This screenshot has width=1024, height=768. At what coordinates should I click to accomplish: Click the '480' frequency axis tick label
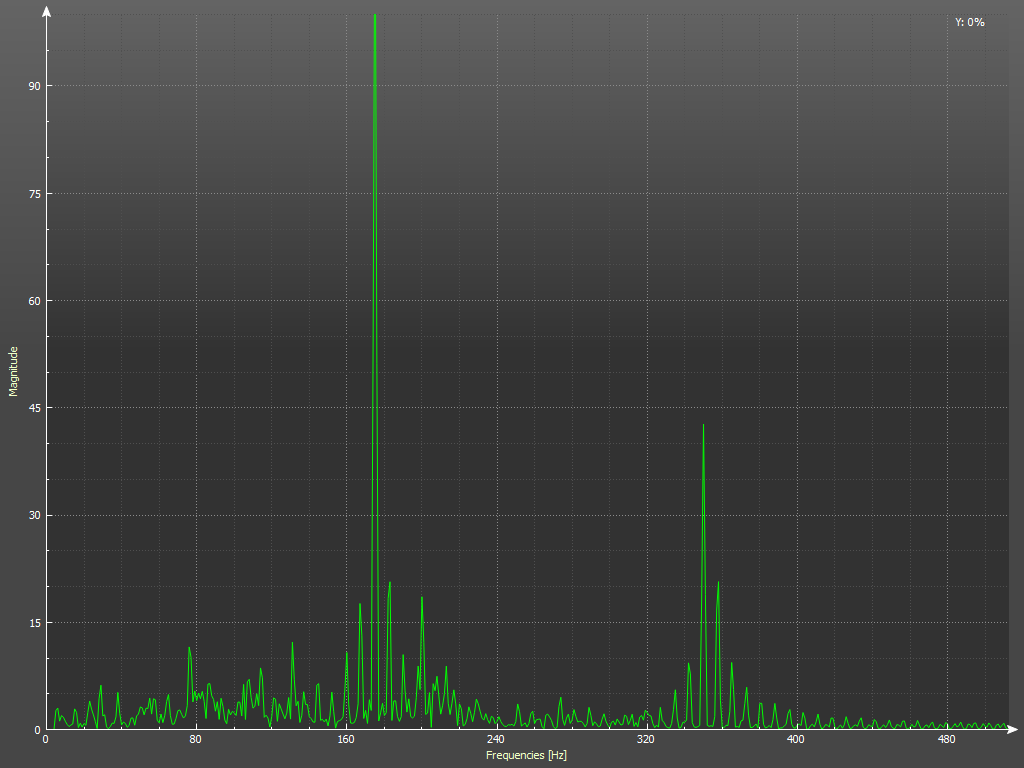tap(946, 740)
